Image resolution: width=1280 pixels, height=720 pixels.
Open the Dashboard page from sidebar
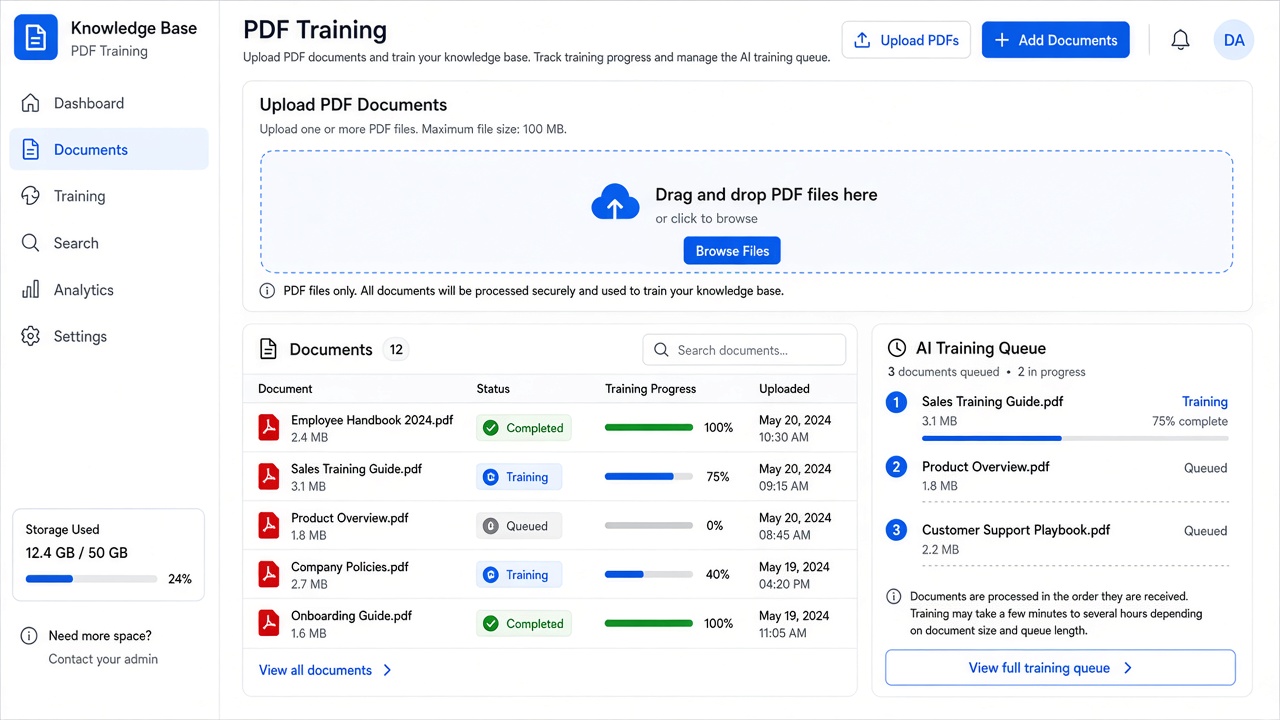point(109,103)
